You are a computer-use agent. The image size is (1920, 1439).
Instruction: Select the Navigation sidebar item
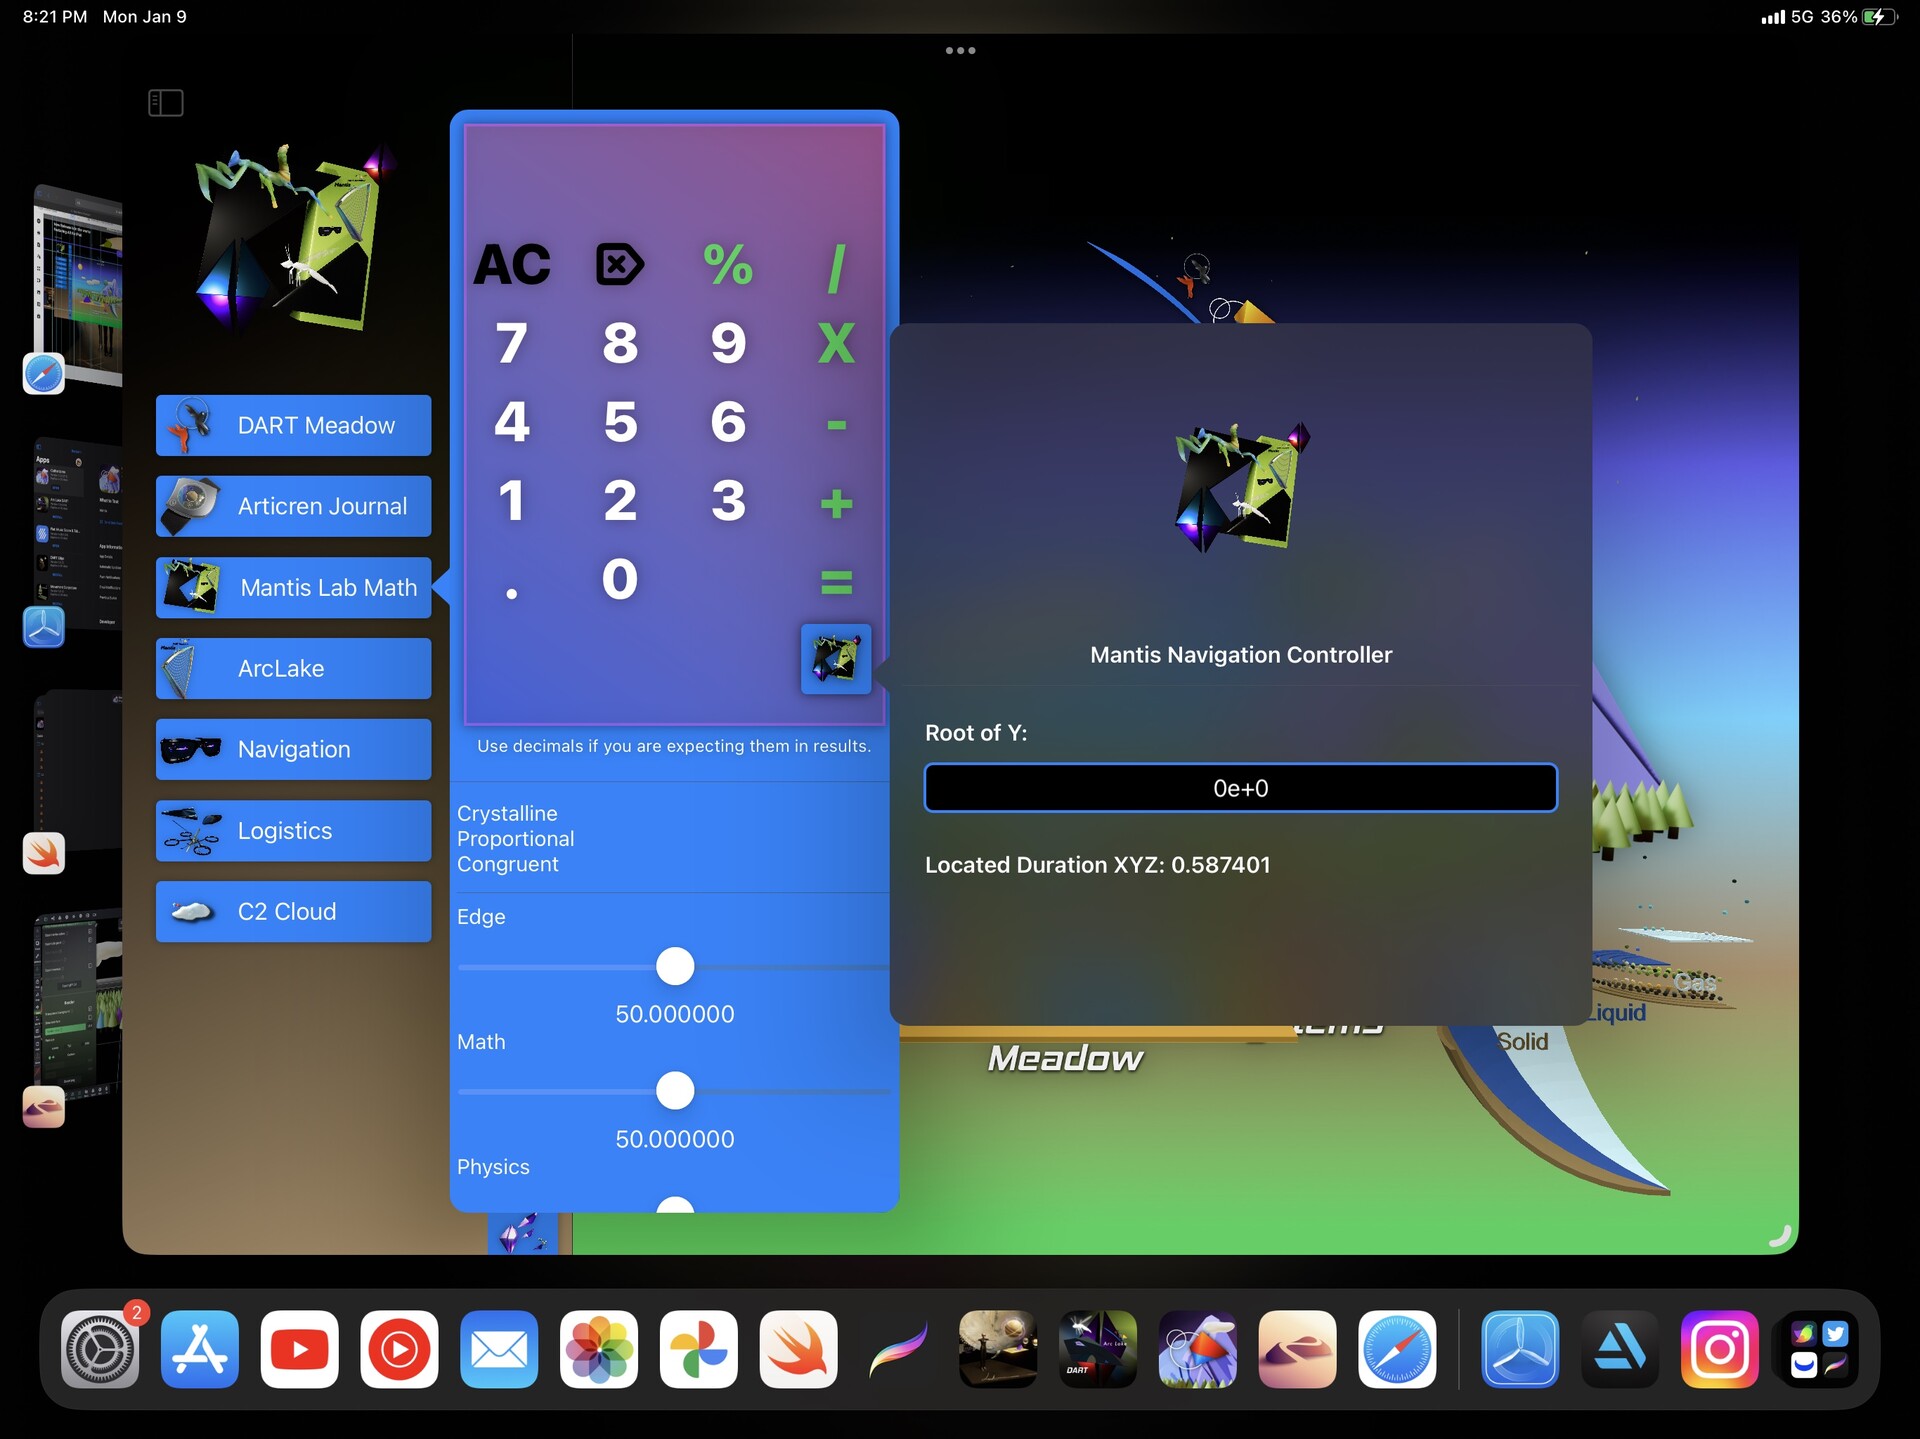[x=293, y=749]
